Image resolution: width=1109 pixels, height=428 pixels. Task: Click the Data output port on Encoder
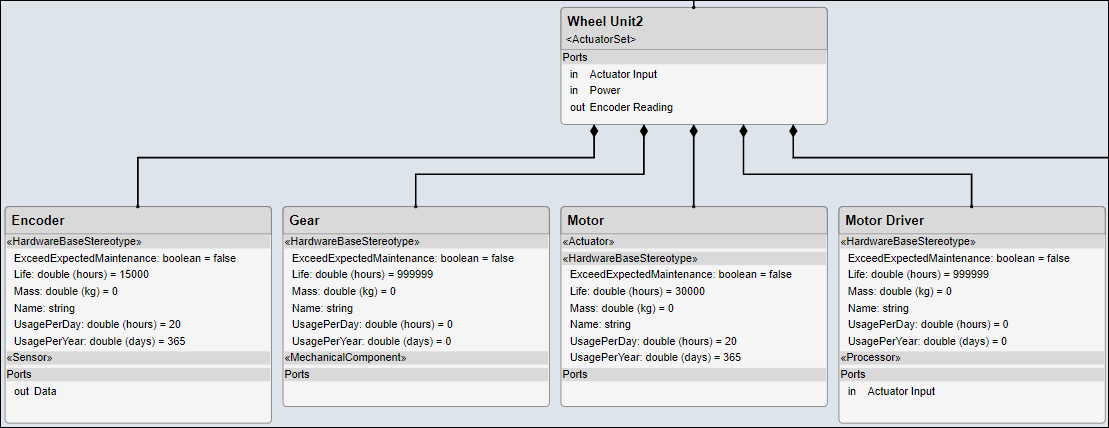(x=45, y=391)
